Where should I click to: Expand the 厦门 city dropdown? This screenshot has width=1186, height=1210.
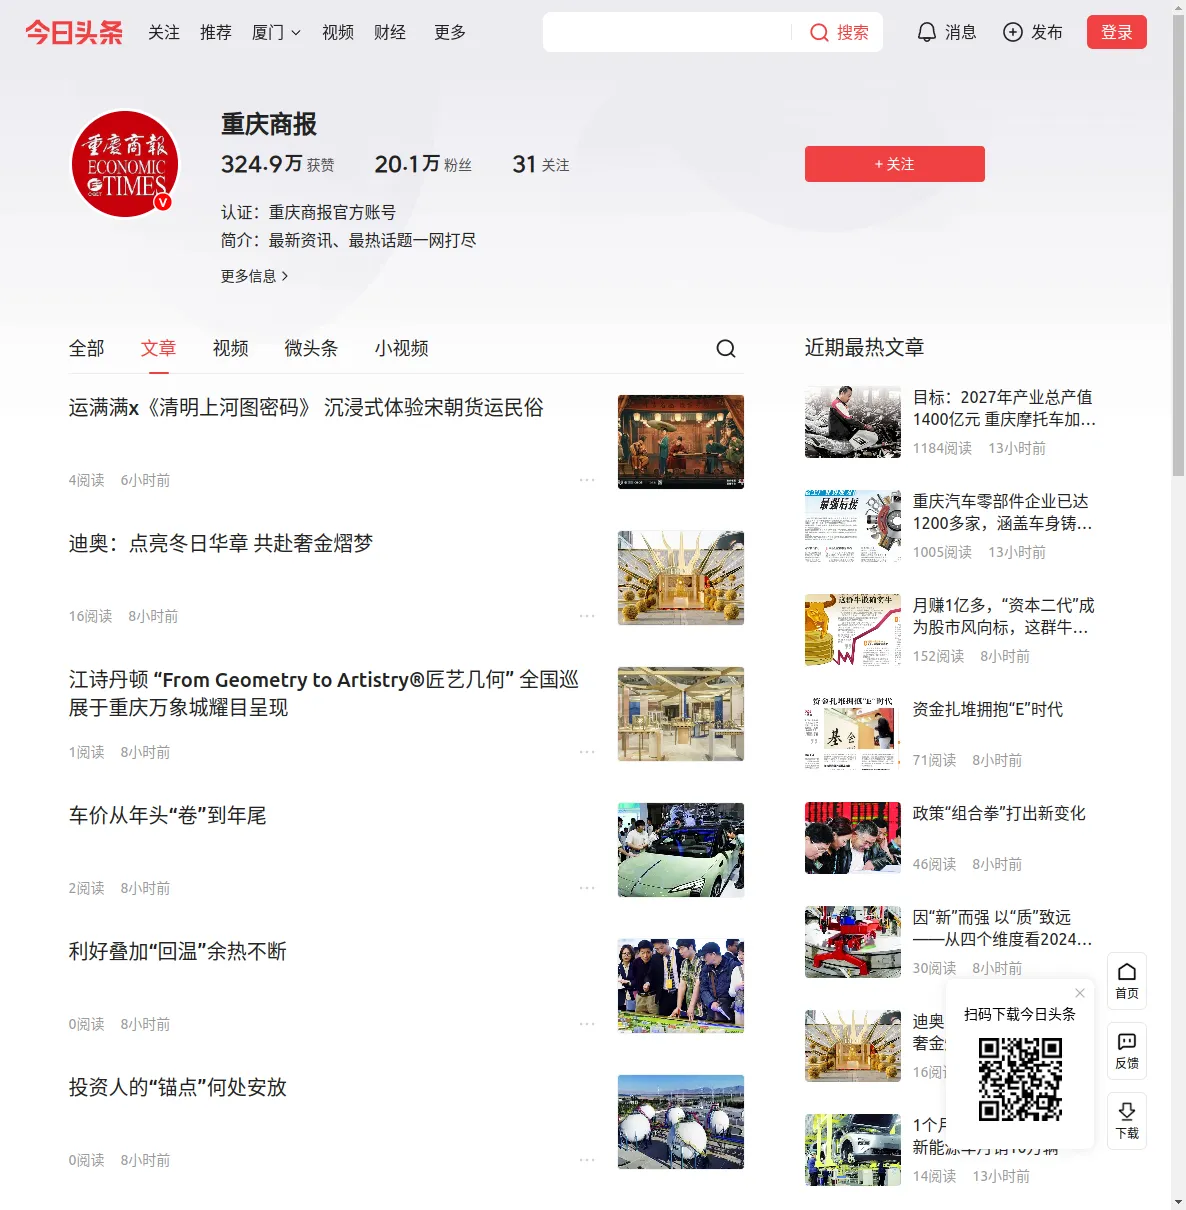pyautogui.click(x=276, y=32)
